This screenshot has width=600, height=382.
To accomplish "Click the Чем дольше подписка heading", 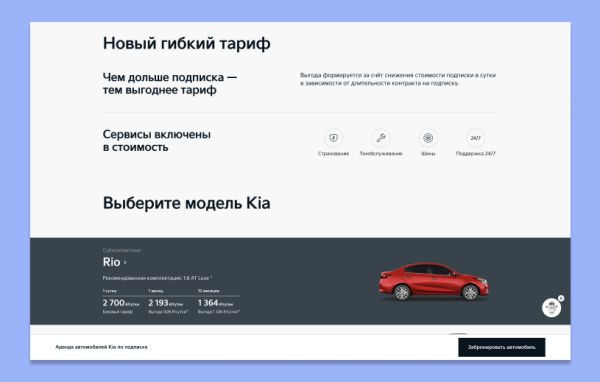I will (170, 83).
